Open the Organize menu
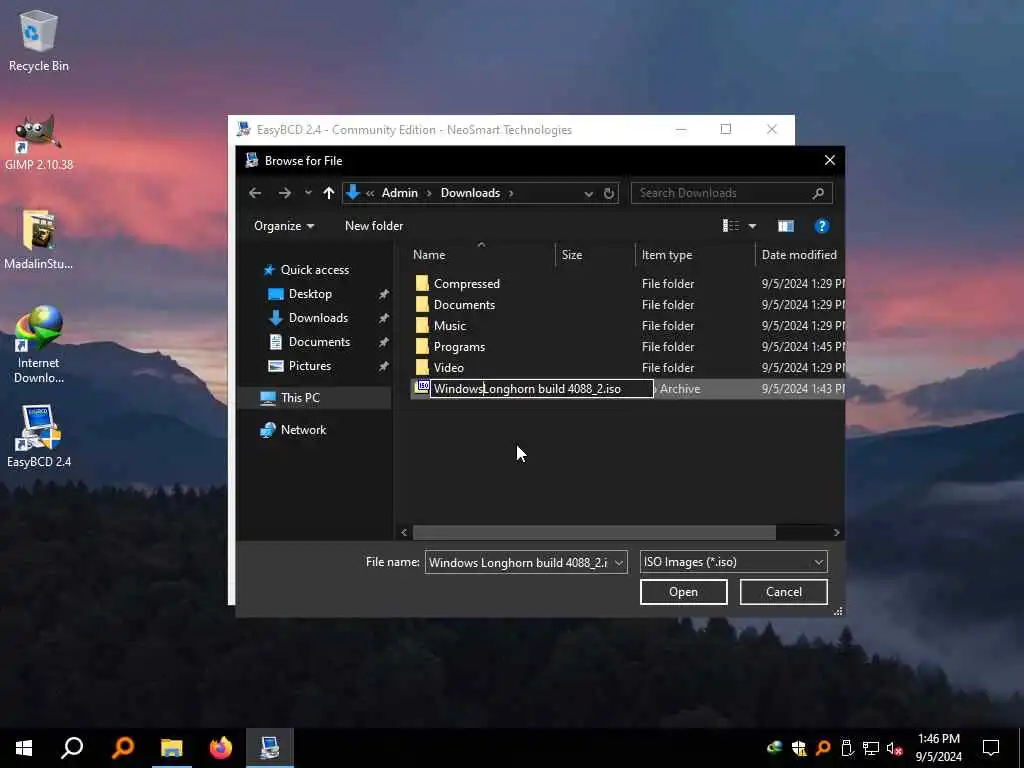The height and width of the screenshot is (768, 1024). [283, 226]
